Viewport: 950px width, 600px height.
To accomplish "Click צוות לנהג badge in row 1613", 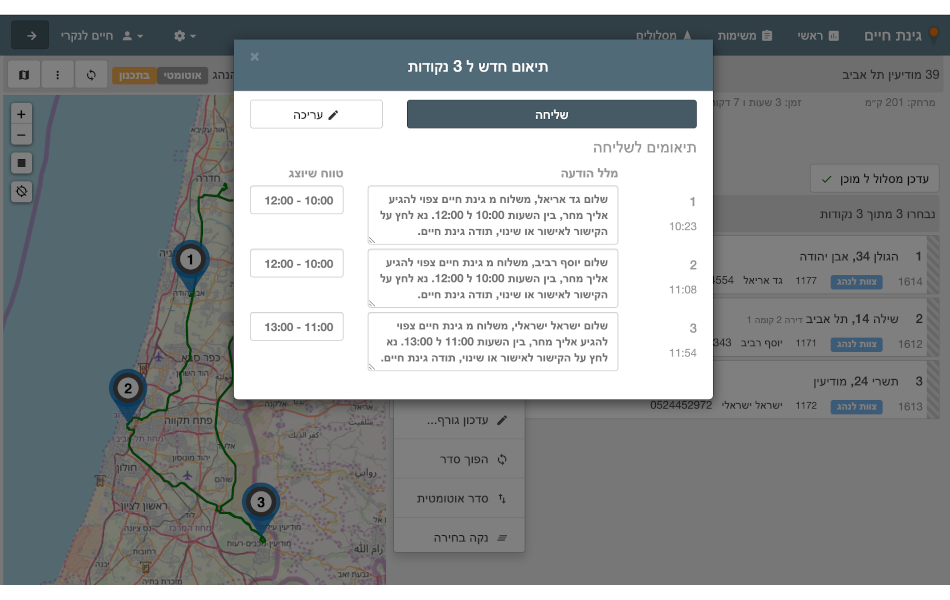I will (x=856, y=407).
